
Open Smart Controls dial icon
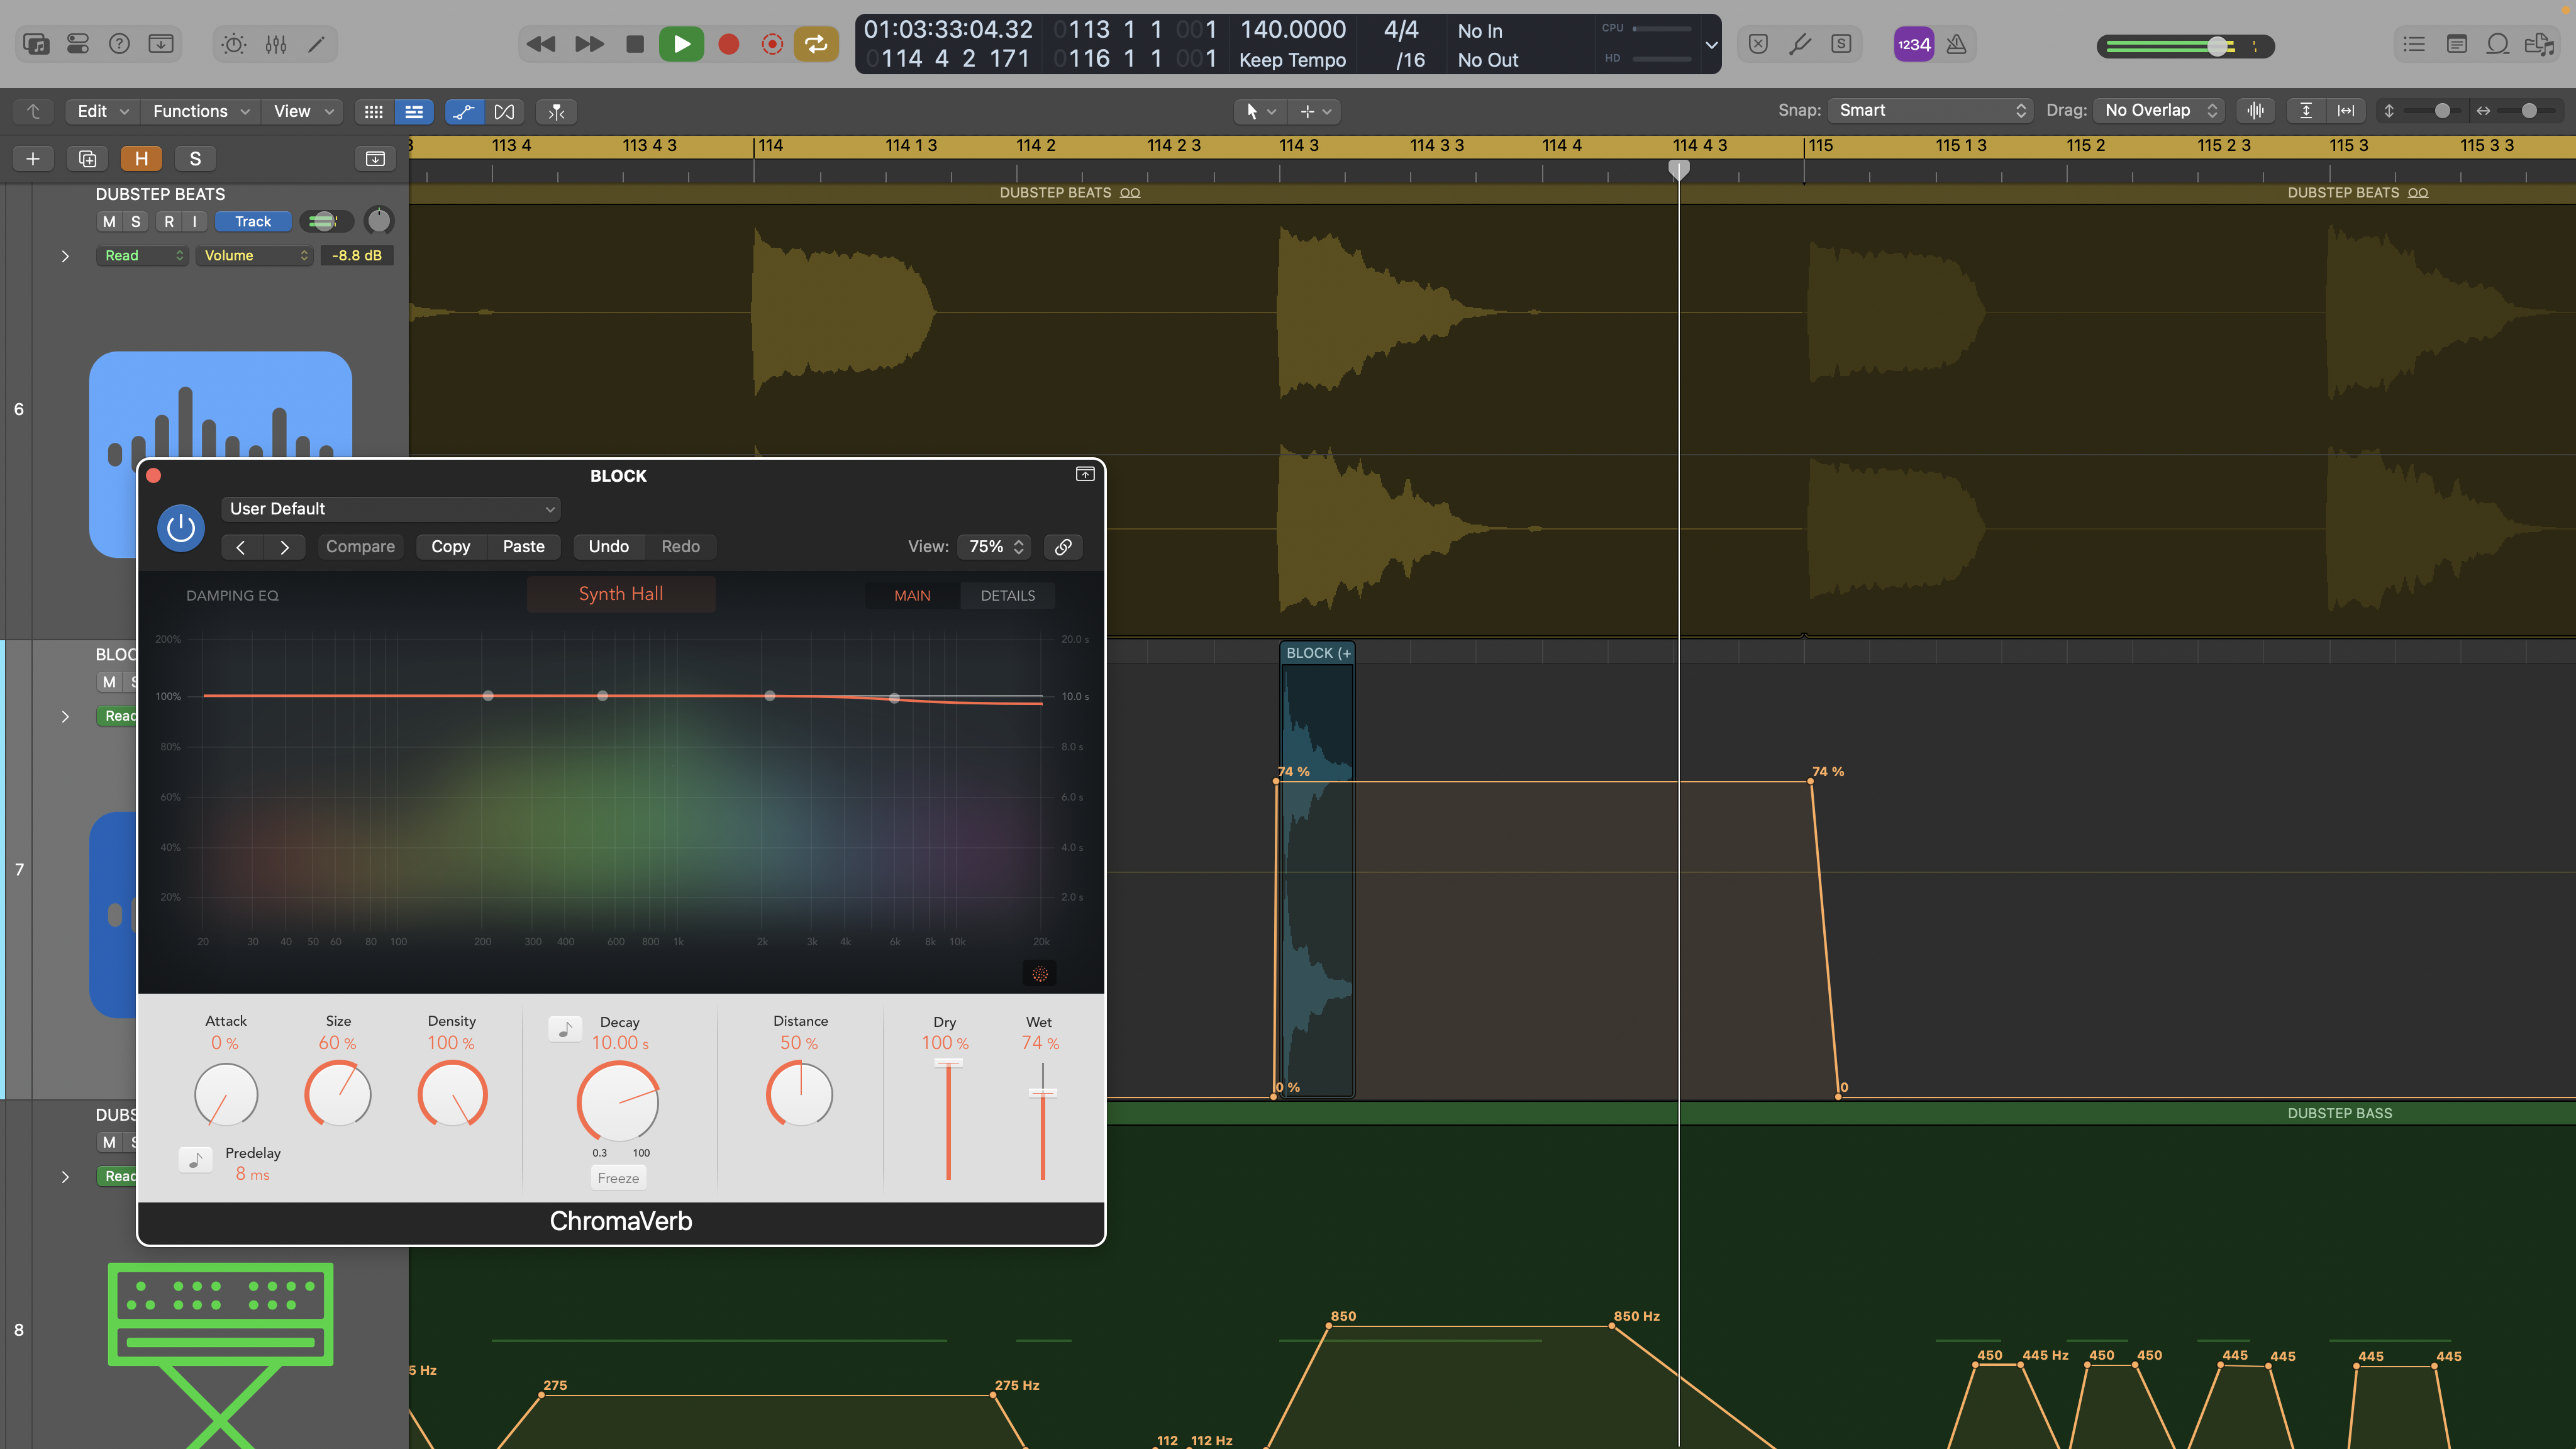(x=234, y=44)
